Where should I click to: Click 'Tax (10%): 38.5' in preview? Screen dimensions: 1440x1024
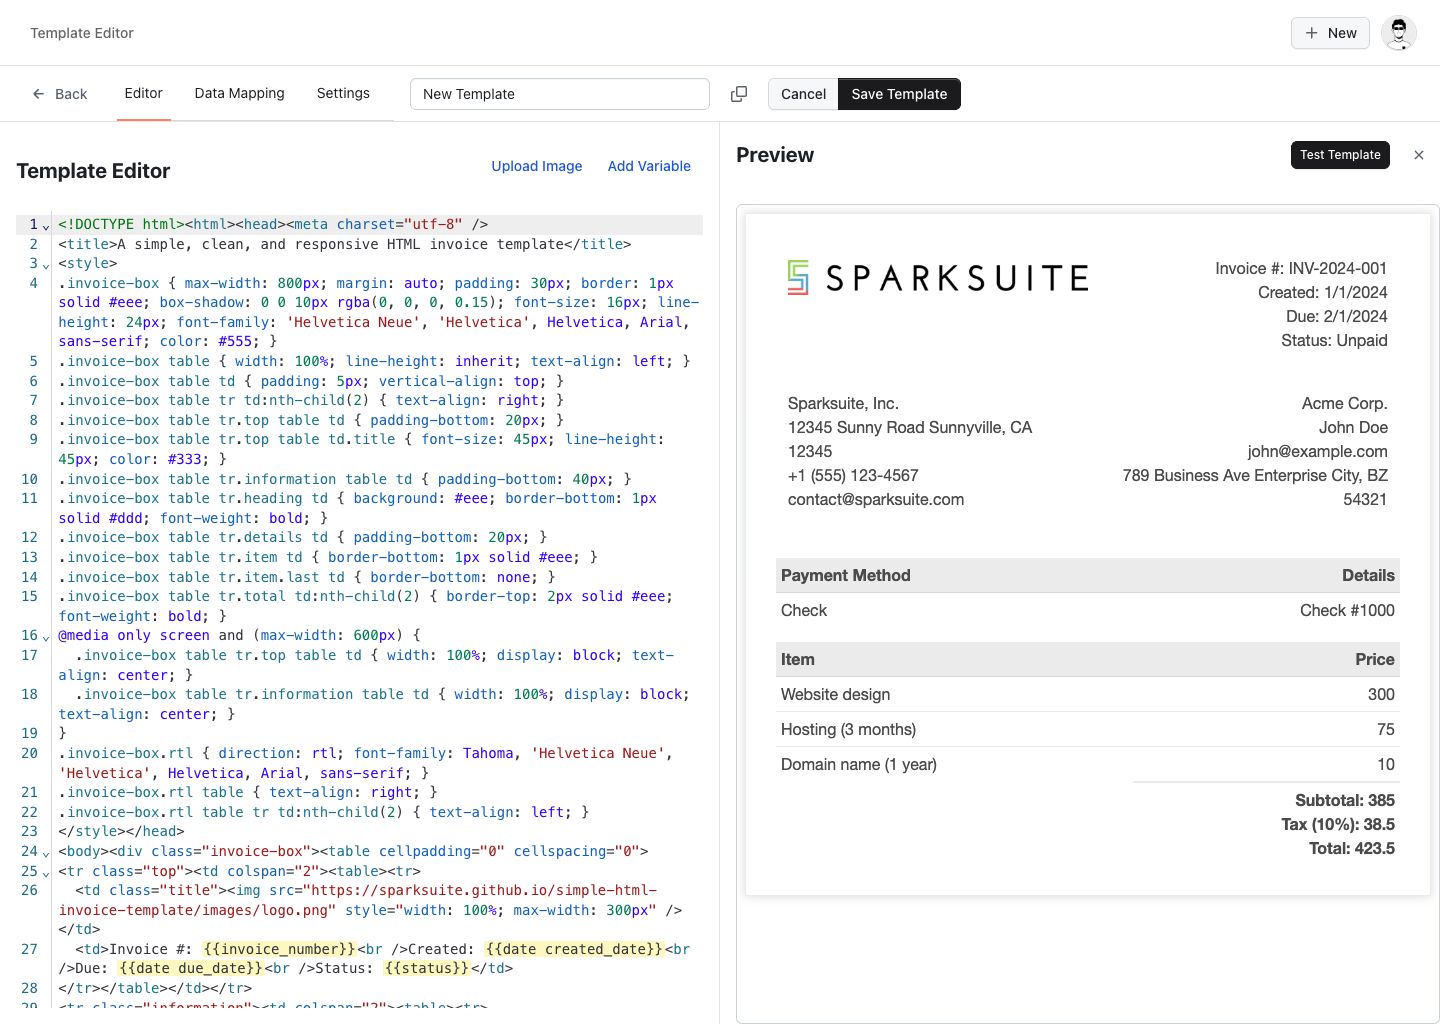point(1338,824)
